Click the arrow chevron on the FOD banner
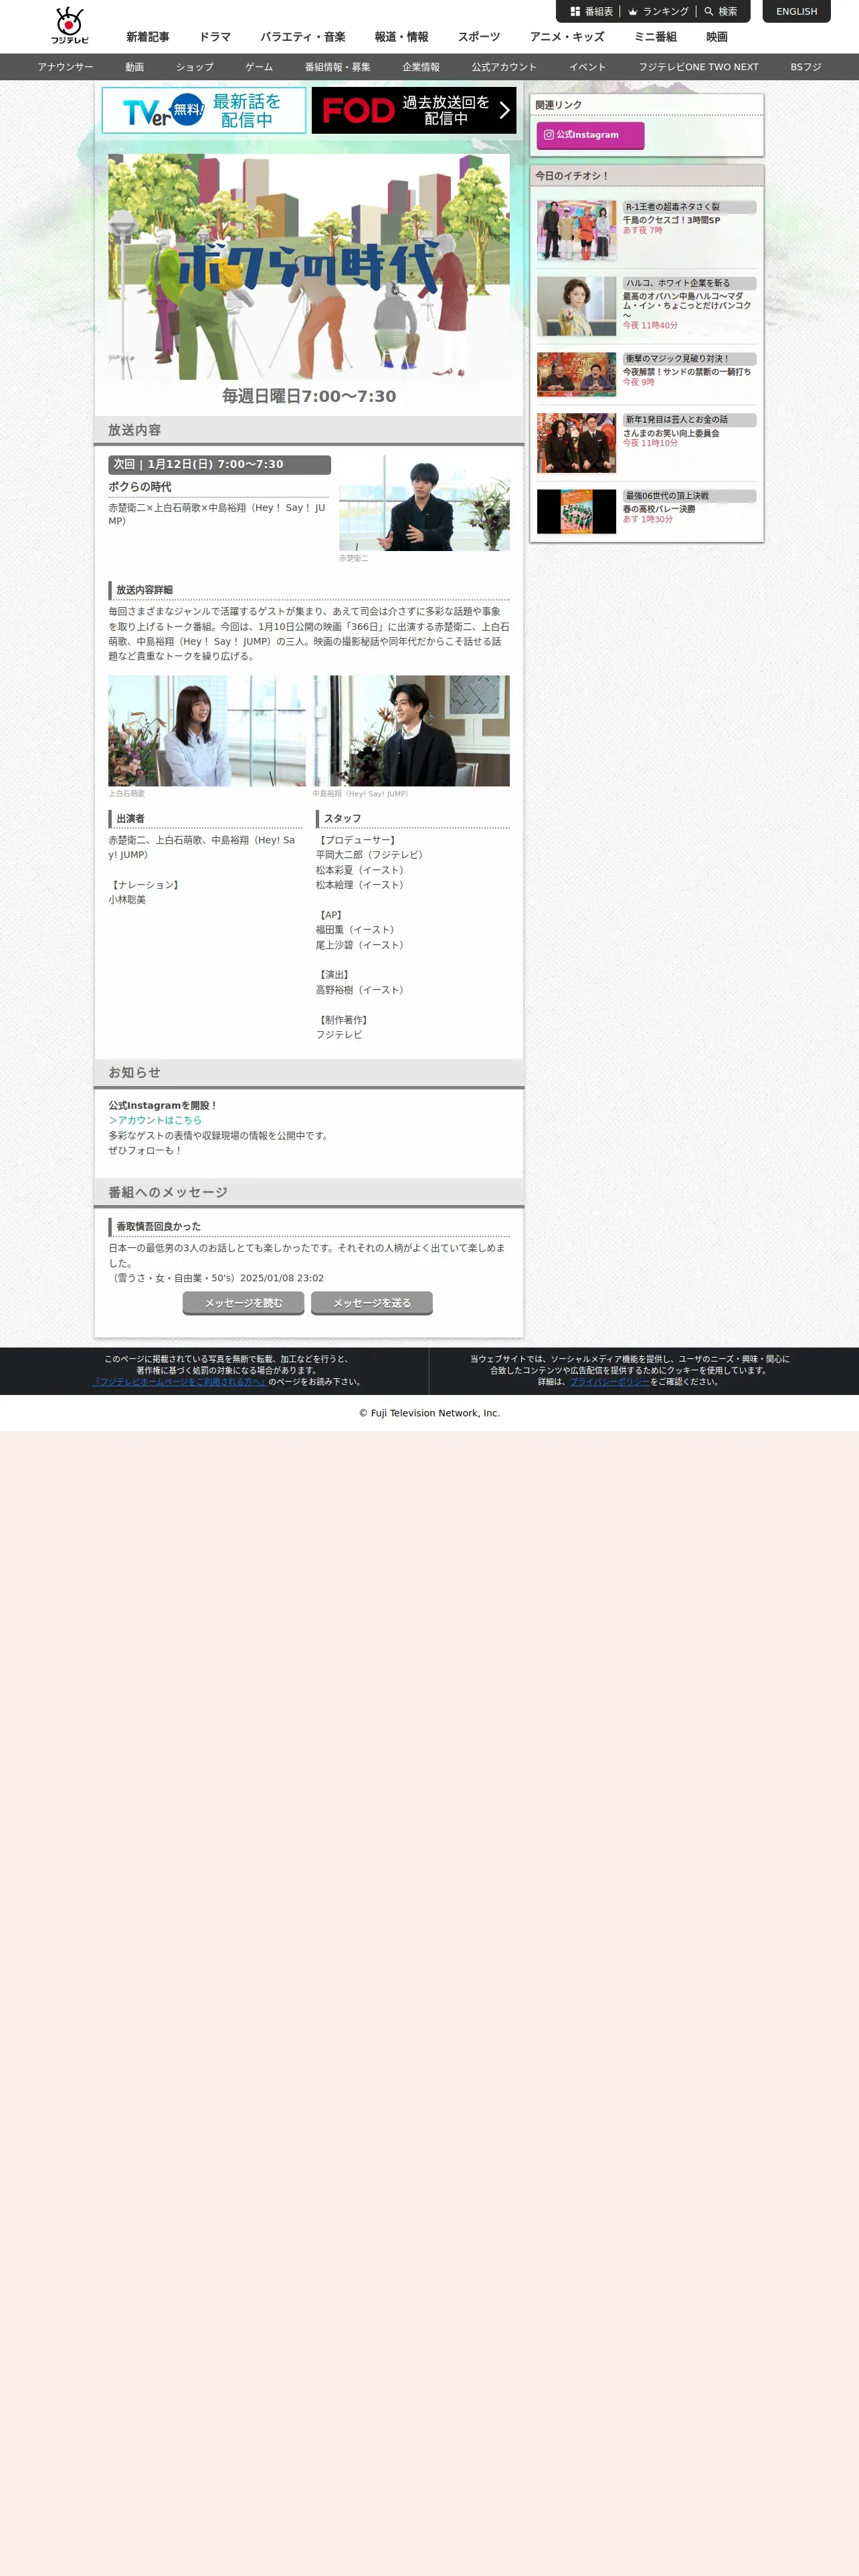 pyautogui.click(x=504, y=110)
